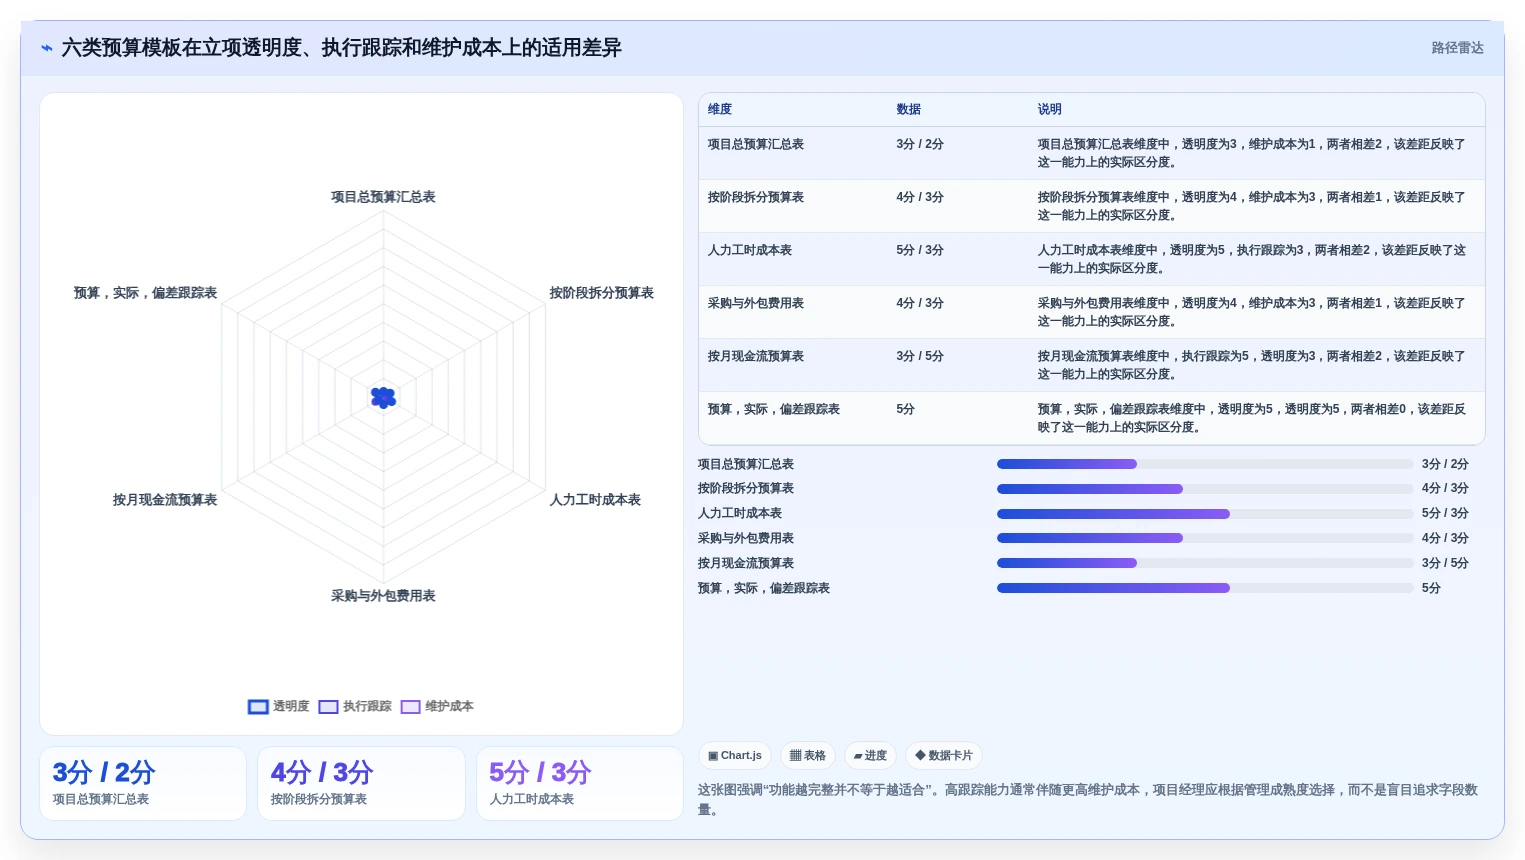Click the 采购与外包费用表 progress bar
This screenshot has height=860, width=1525.
click(1205, 538)
